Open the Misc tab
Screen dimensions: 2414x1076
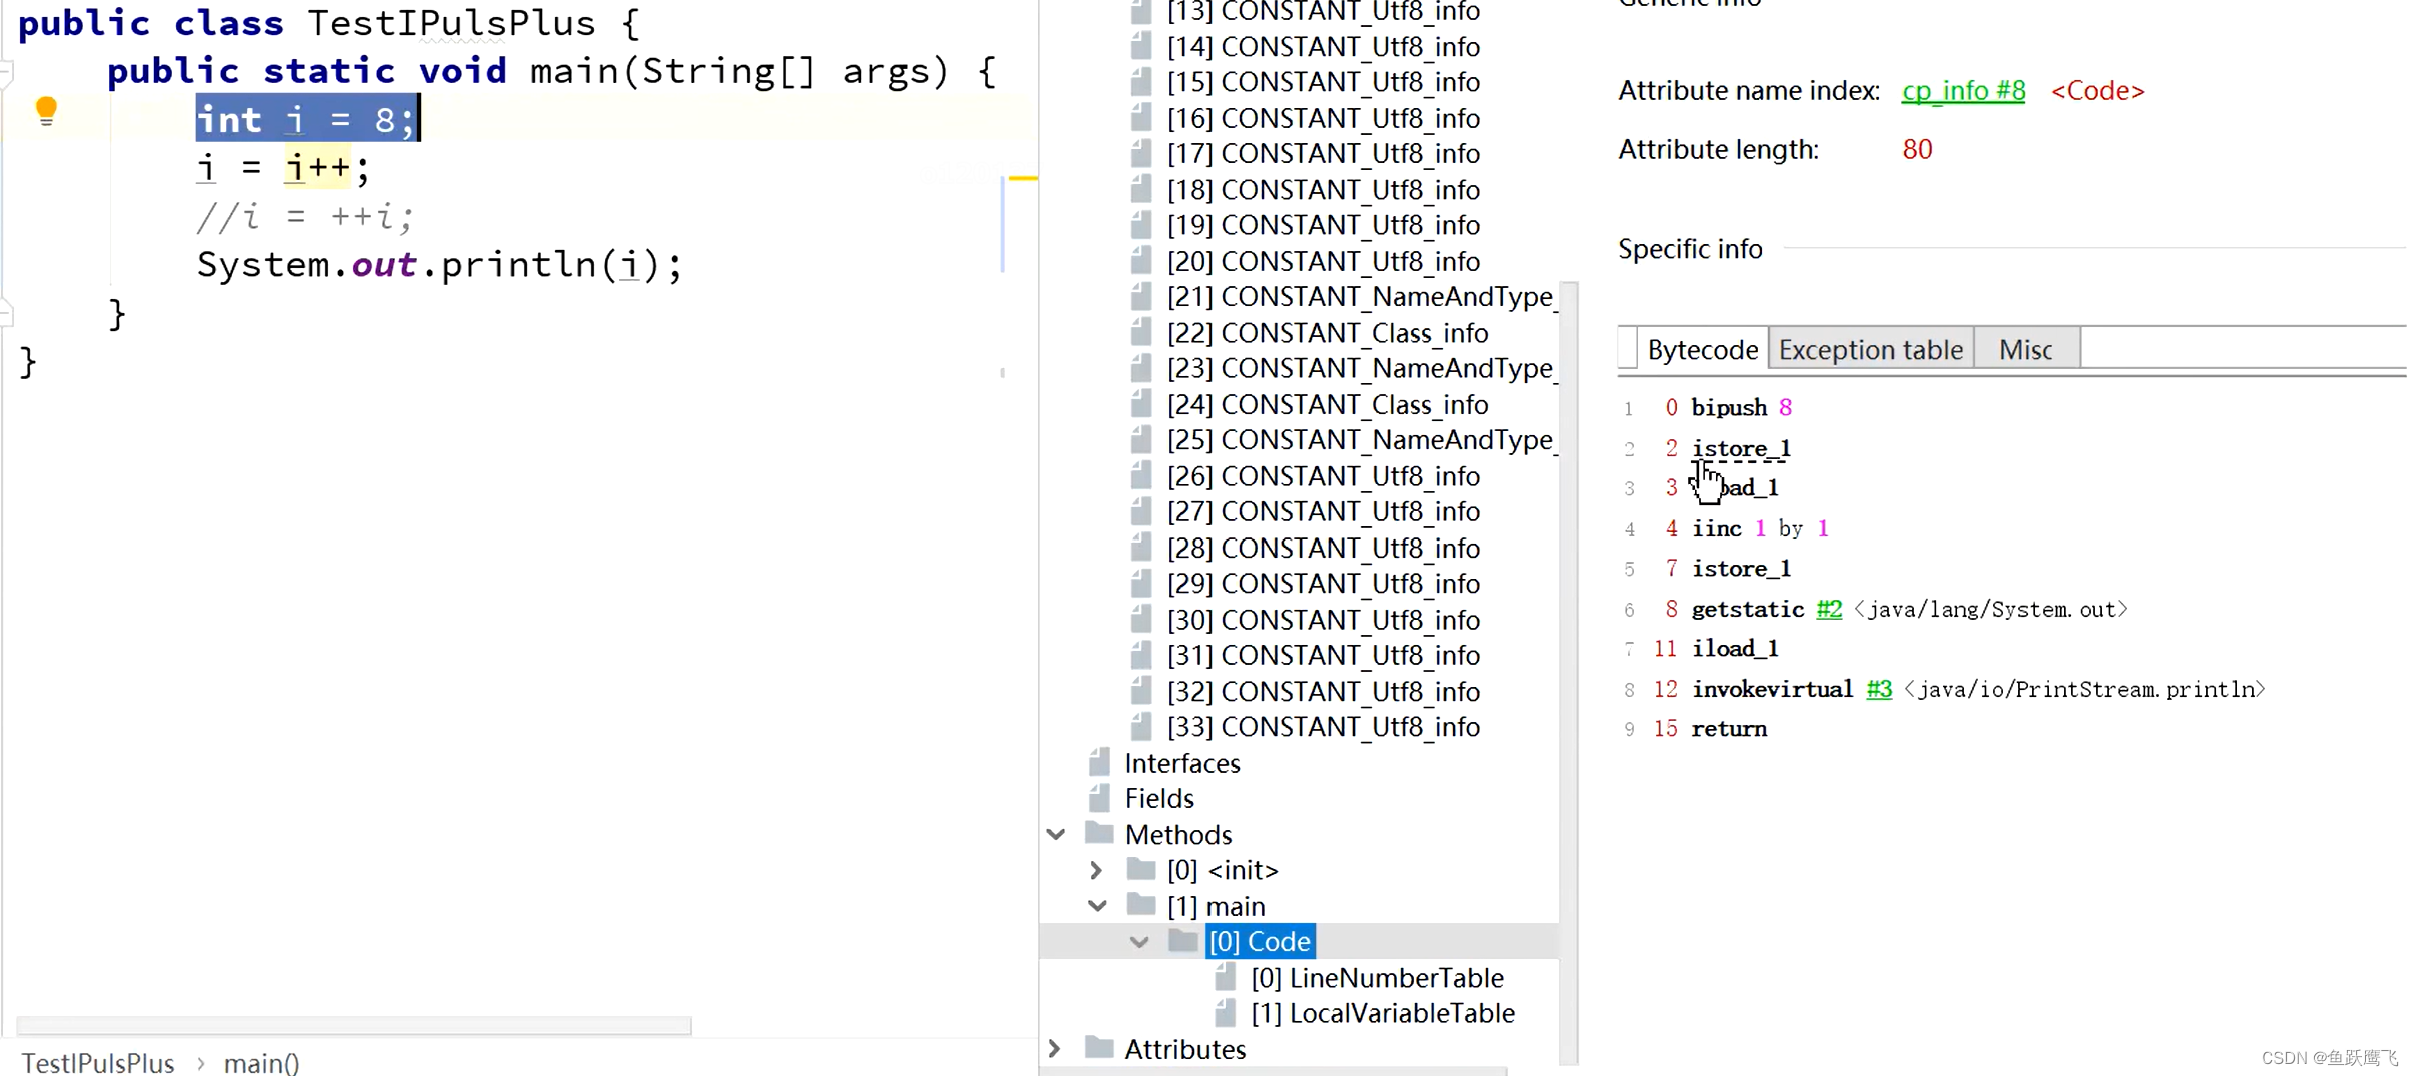click(x=2026, y=349)
